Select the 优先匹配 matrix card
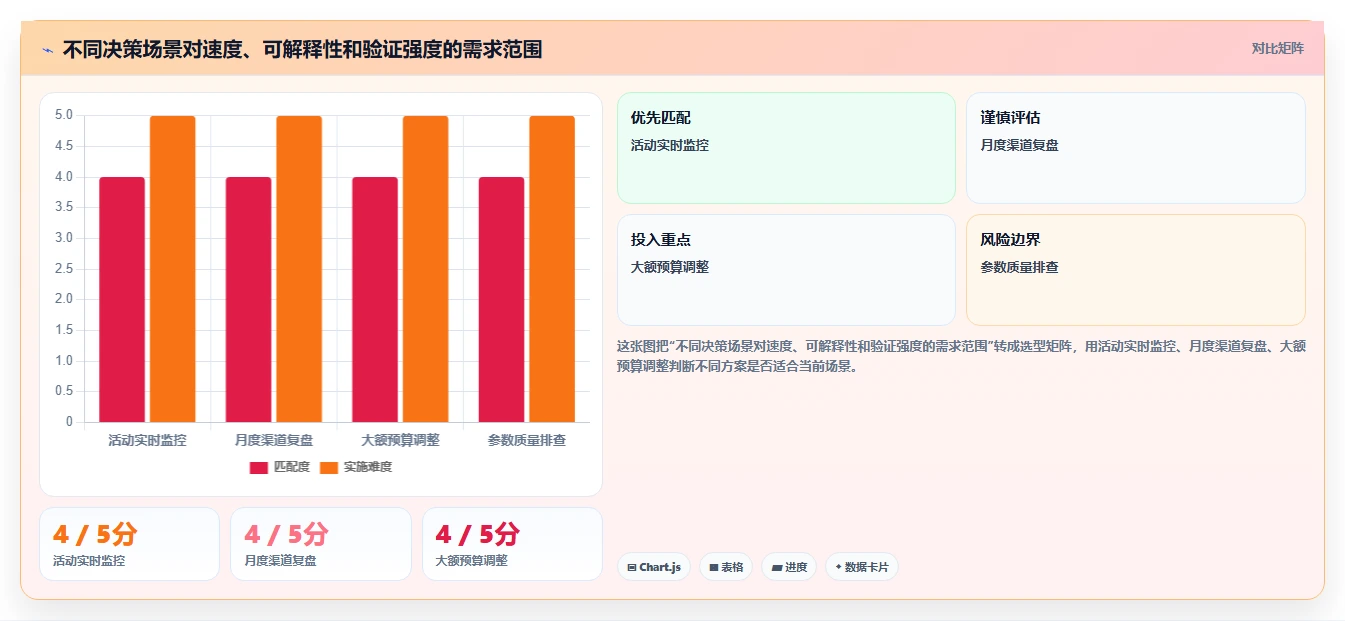The height and width of the screenshot is (621, 1345). click(x=786, y=148)
